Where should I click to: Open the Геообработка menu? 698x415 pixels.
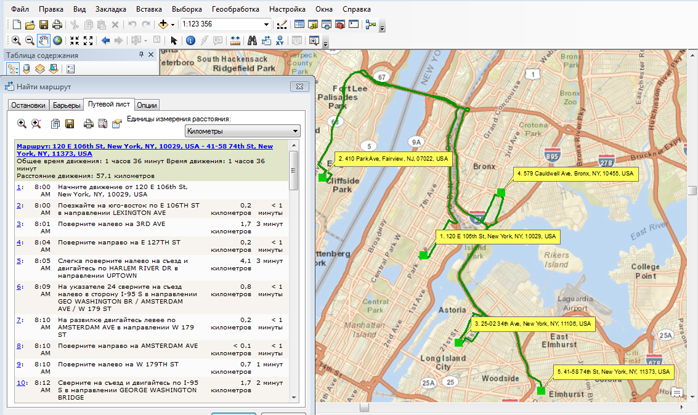click(236, 8)
